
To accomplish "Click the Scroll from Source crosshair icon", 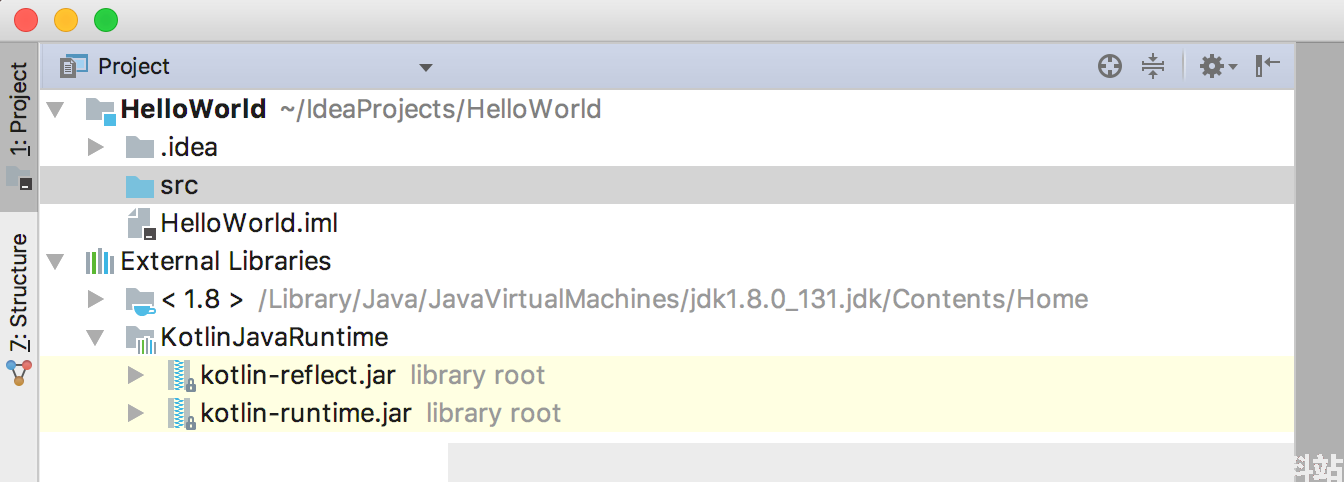I will click(x=1109, y=67).
